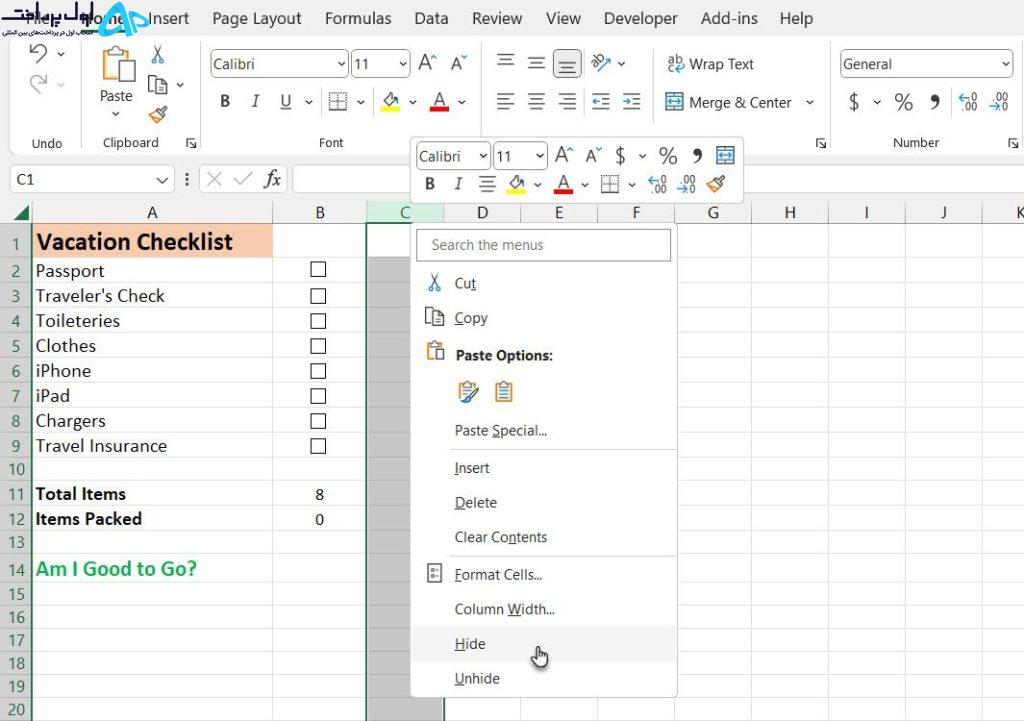The image size is (1024, 721).
Task: Click the Undo arrow icon
Action: (39, 54)
